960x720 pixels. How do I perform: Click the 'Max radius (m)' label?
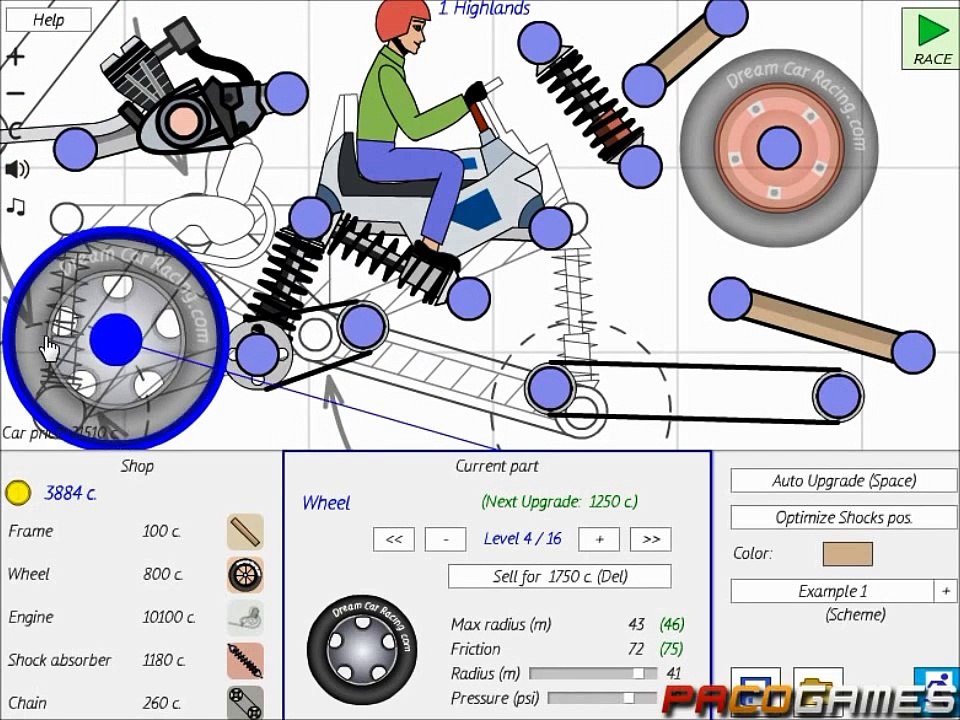(x=501, y=624)
